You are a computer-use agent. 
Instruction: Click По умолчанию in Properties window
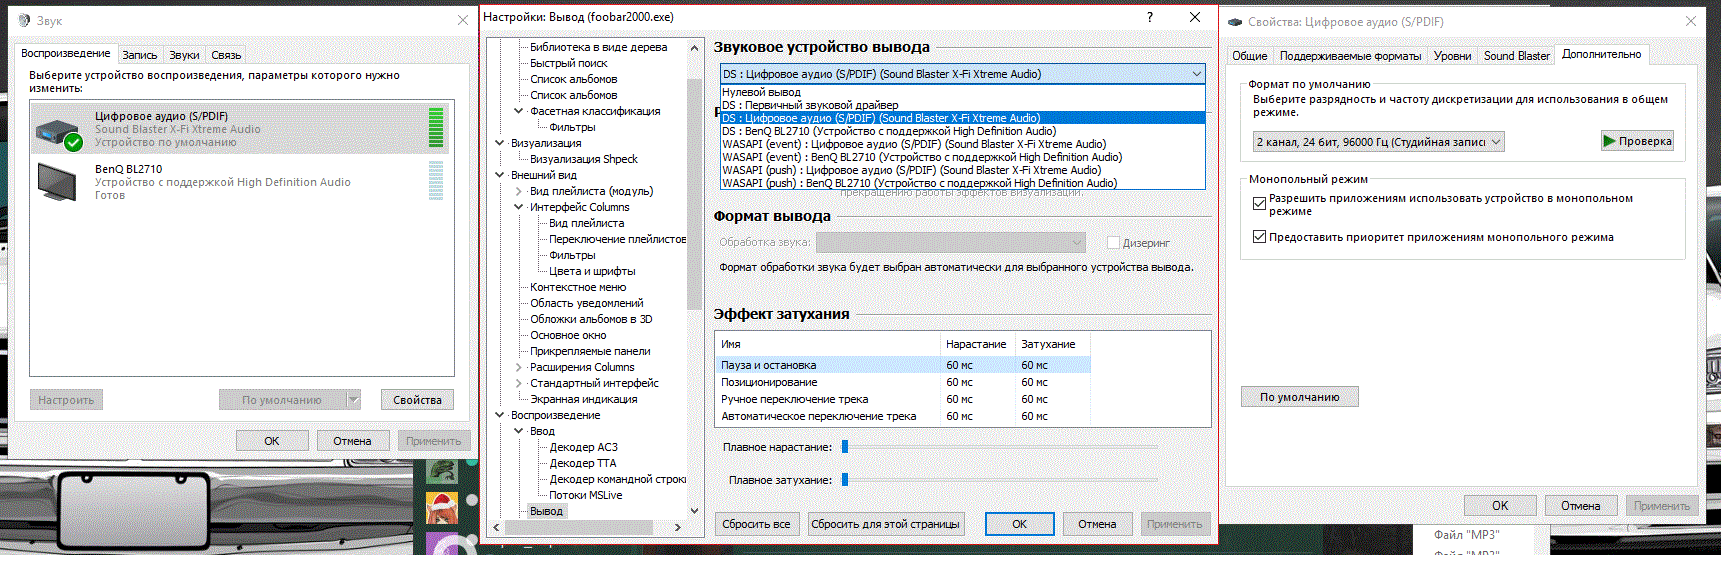pos(1299,397)
